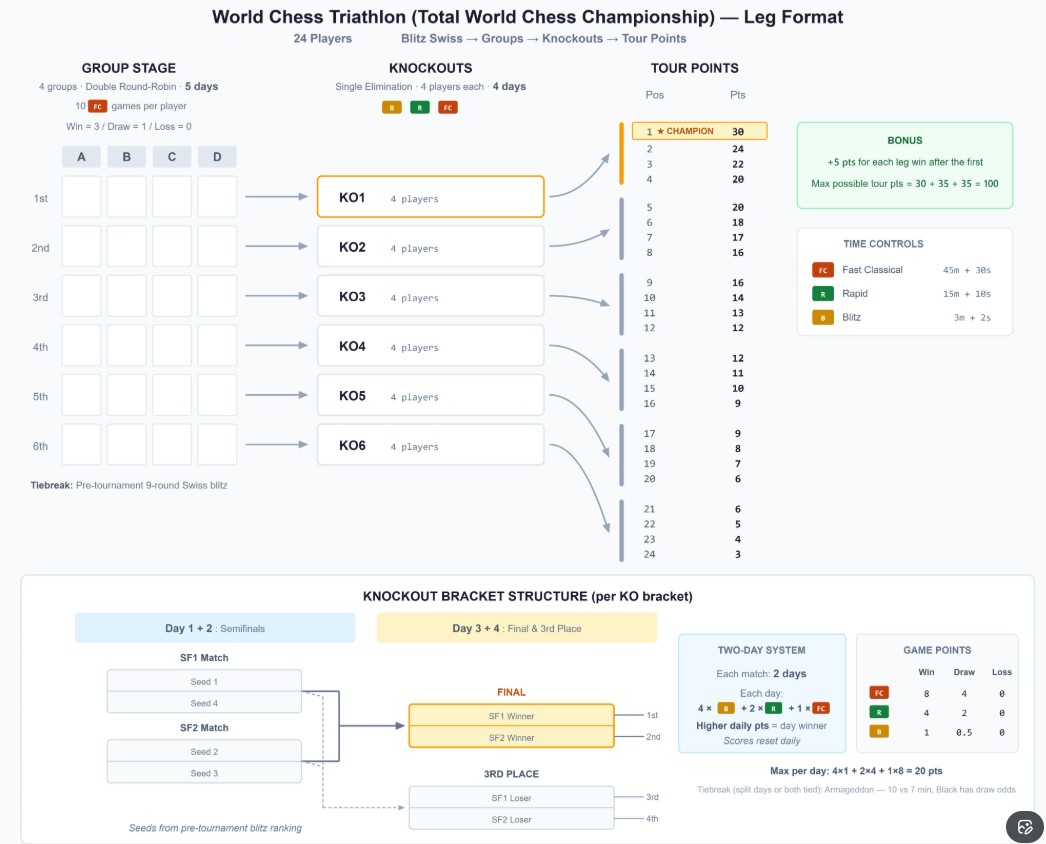The width and height of the screenshot is (1046, 844).
Task: Click the FC badge beside Fast Classical
Action: pos(822,270)
